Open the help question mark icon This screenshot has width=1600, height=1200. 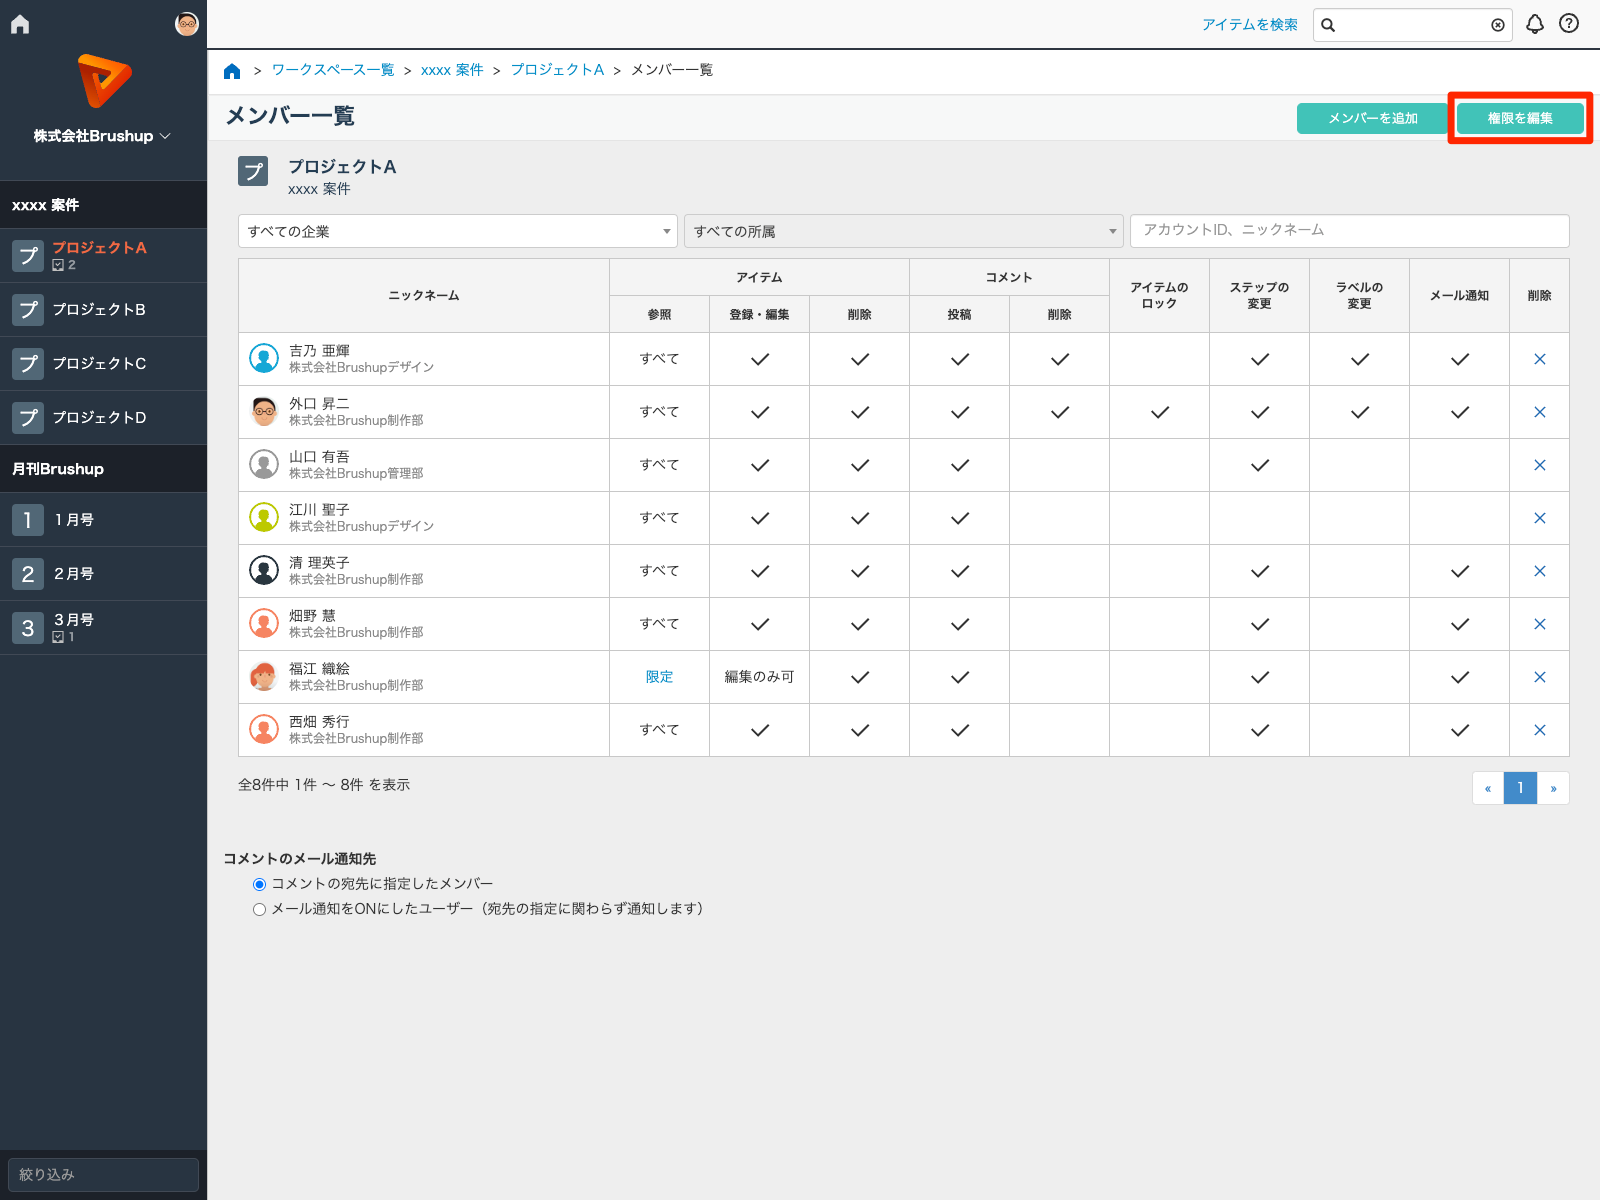click(x=1569, y=24)
